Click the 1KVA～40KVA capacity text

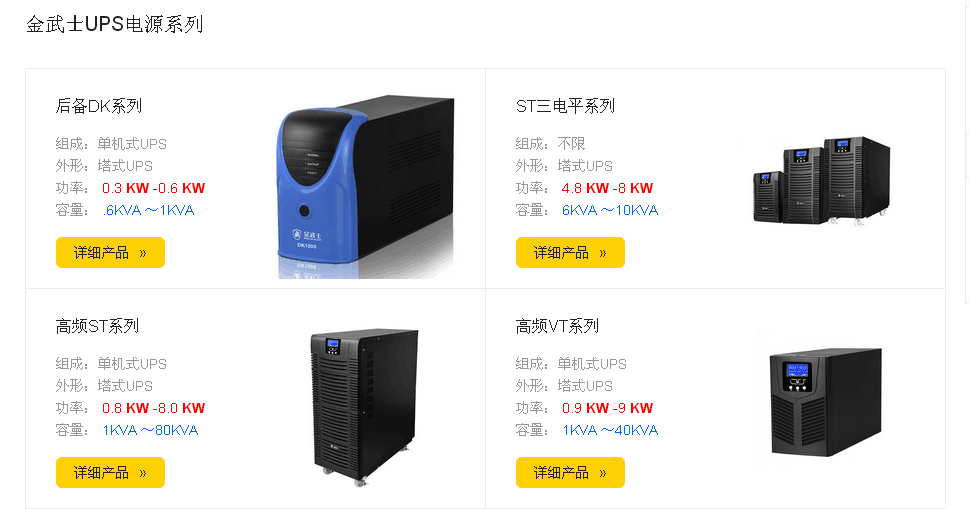pos(610,430)
